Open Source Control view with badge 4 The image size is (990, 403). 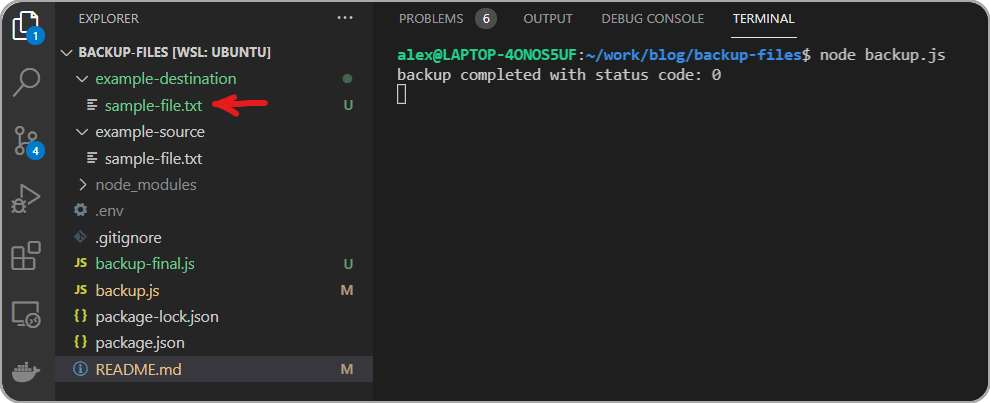point(27,141)
